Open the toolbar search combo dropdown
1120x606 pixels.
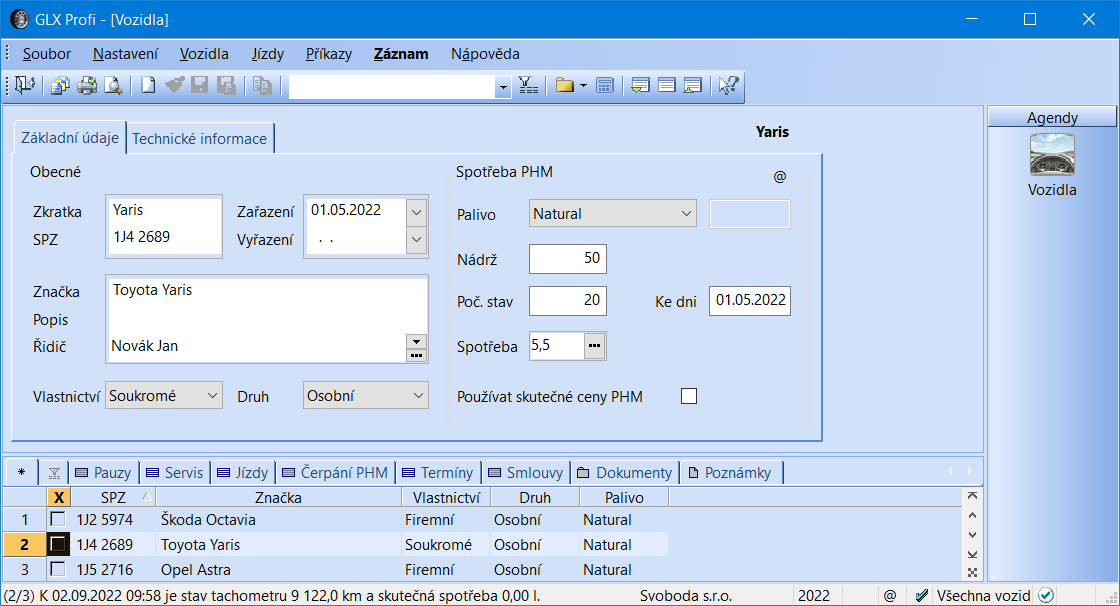[503, 87]
